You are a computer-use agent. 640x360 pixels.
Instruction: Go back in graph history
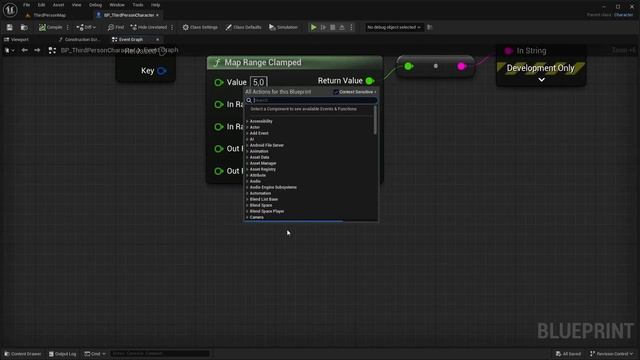pos(24,50)
